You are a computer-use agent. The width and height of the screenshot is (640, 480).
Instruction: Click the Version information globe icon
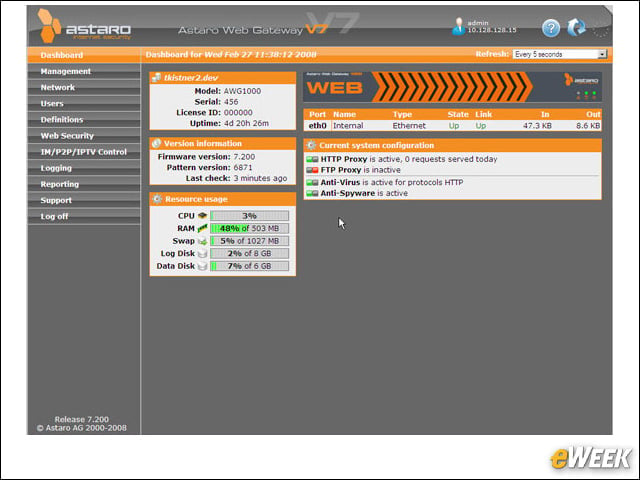156,143
